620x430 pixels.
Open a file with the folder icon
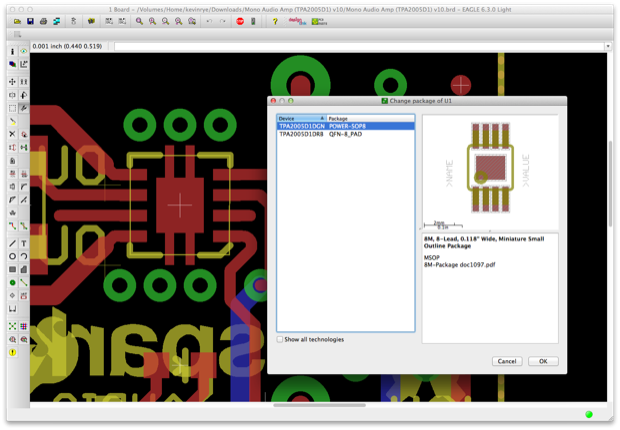point(17,21)
